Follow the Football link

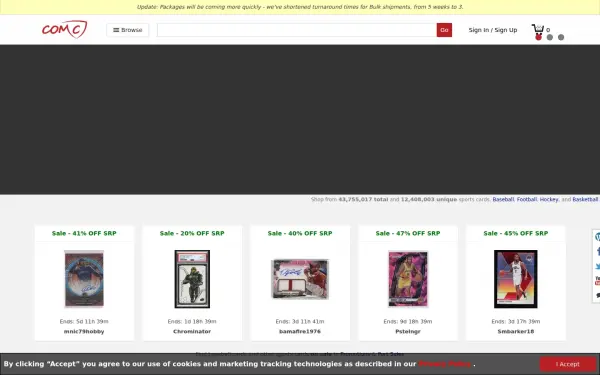[527, 199]
